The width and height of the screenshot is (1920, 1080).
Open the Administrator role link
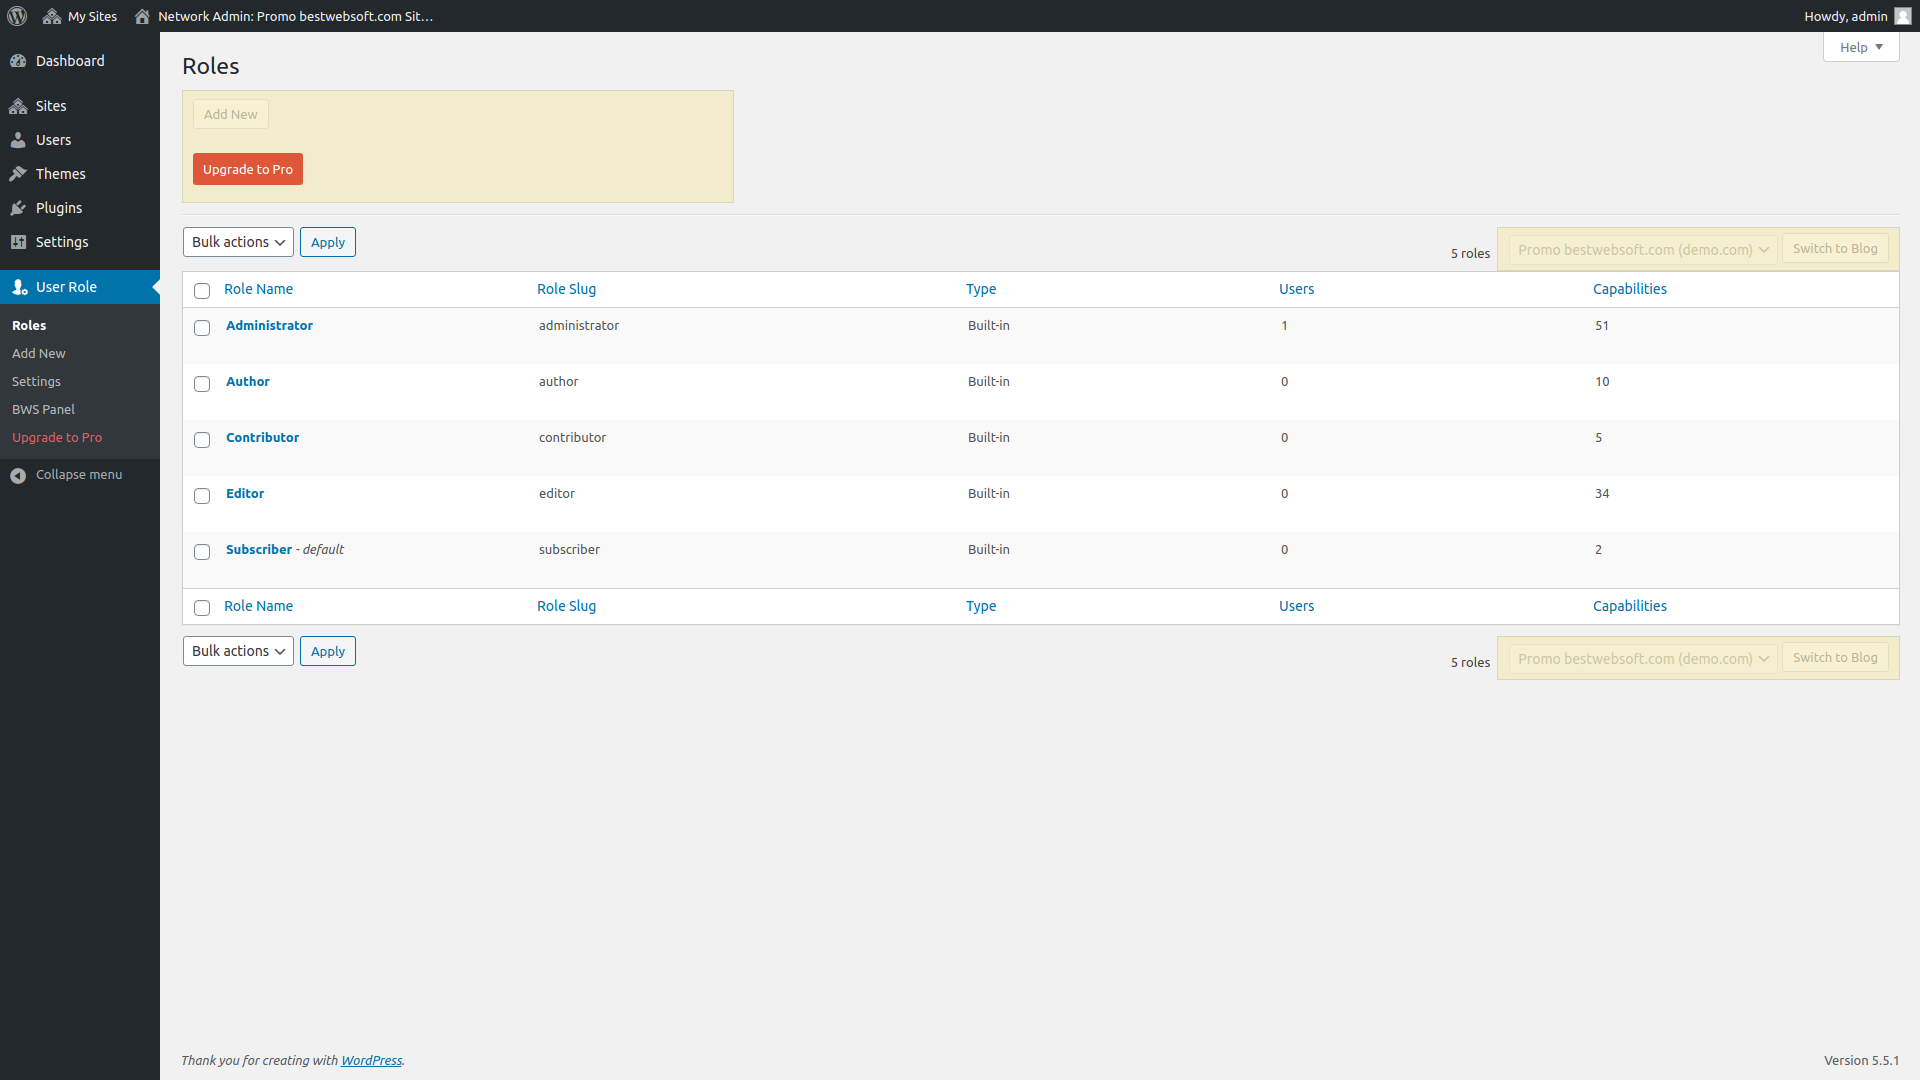[x=269, y=326]
